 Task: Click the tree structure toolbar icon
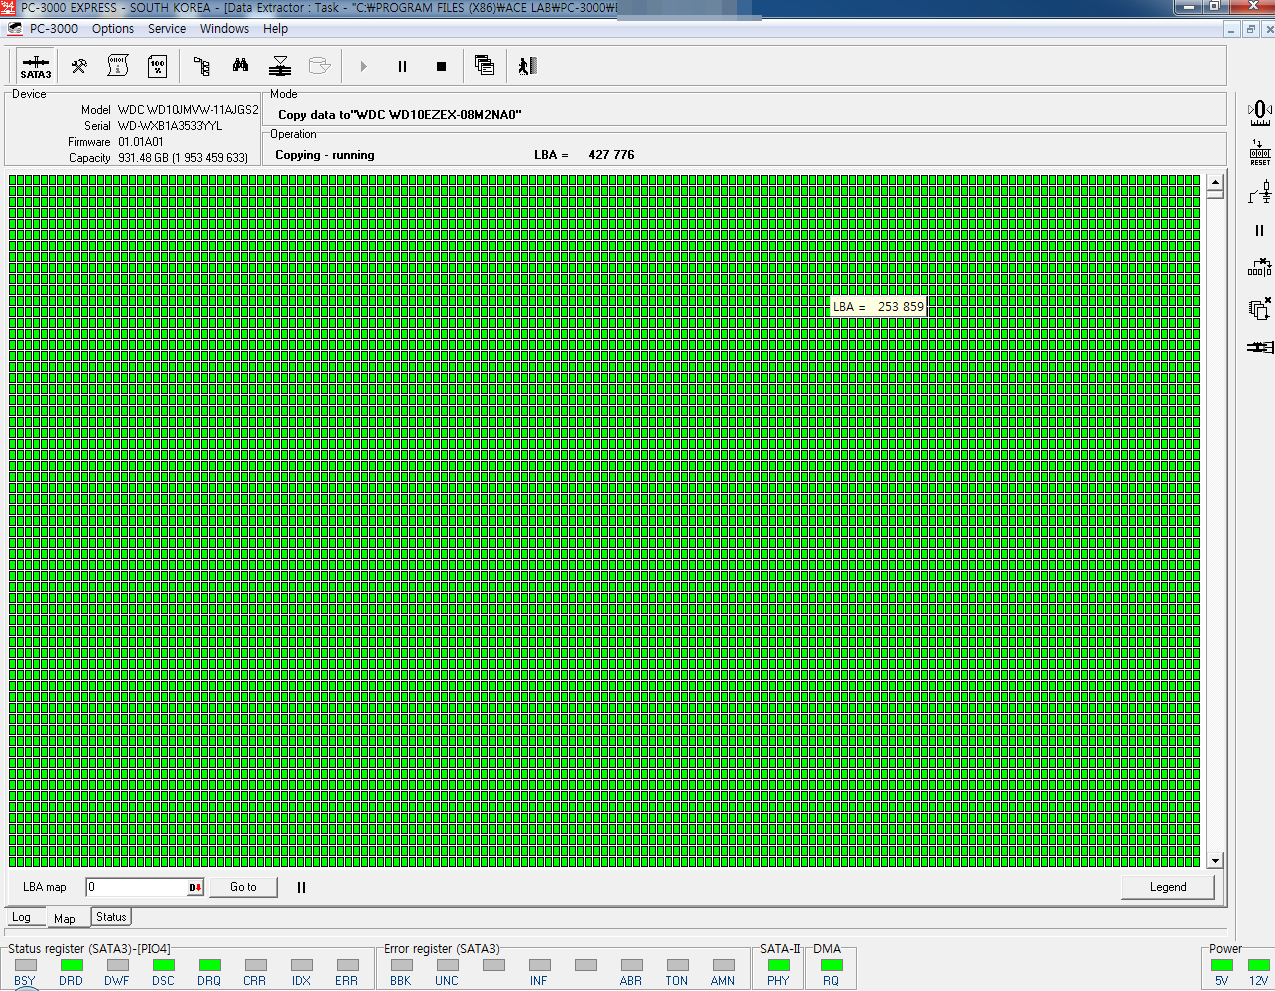coord(201,67)
